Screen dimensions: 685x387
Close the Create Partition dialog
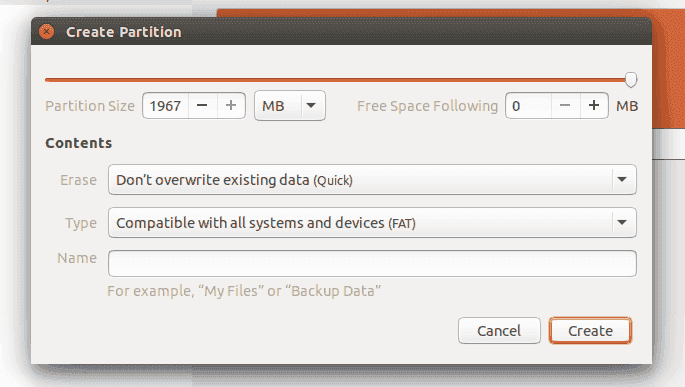coord(46,31)
